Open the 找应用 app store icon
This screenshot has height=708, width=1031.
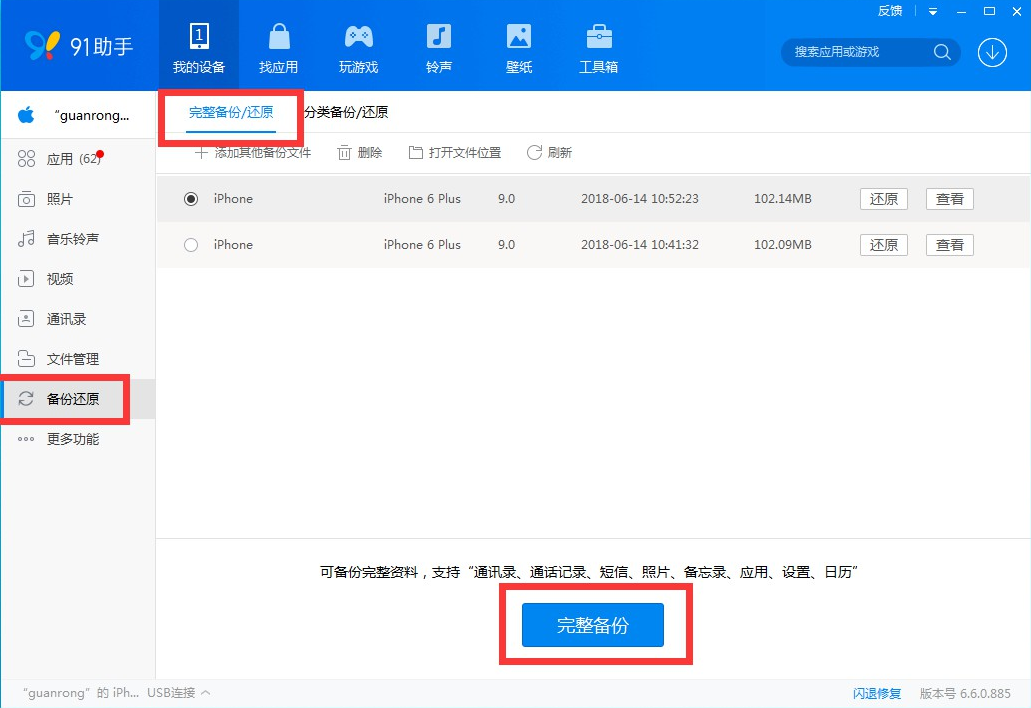pyautogui.click(x=278, y=38)
